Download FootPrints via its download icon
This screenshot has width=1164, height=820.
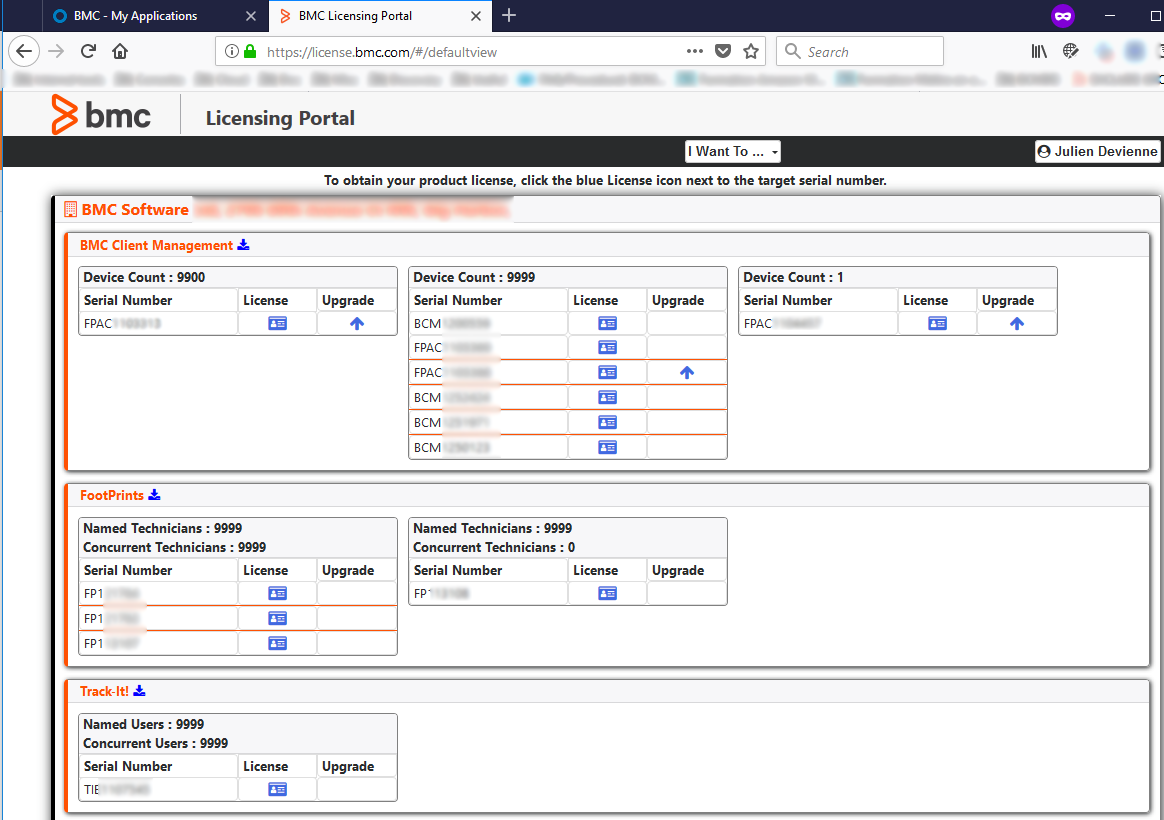pyautogui.click(x=154, y=495)
